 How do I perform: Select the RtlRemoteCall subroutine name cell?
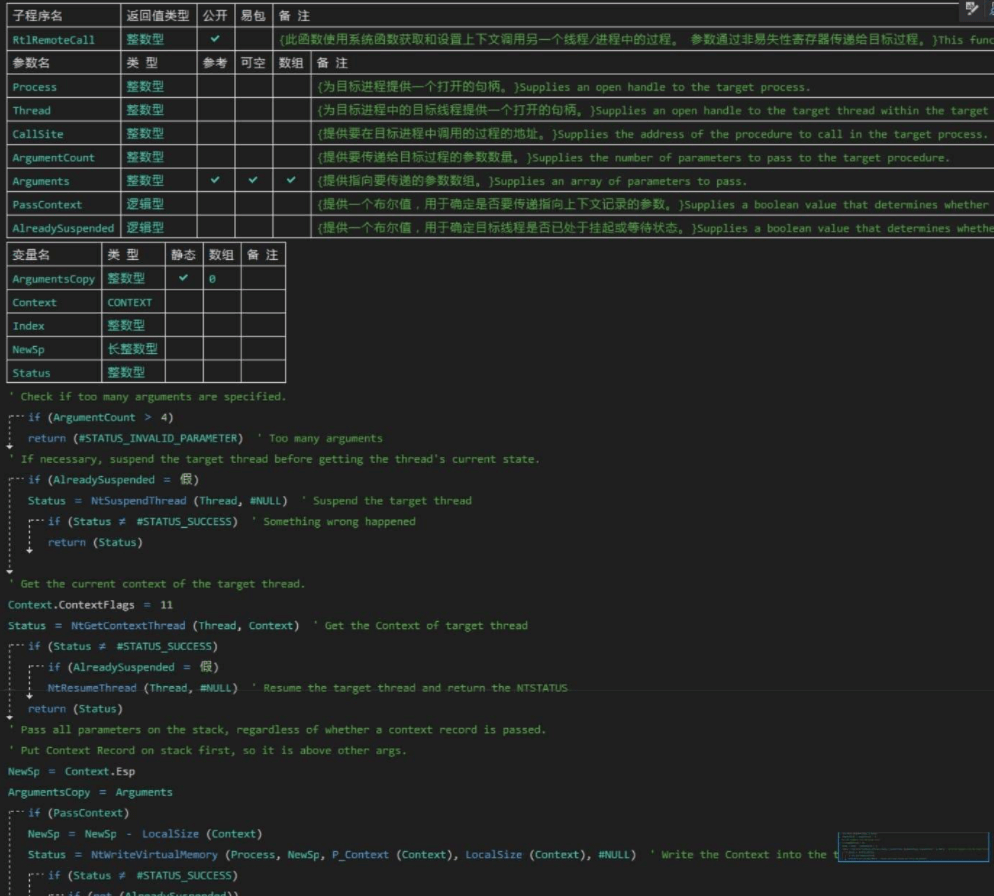coord(53,40)
